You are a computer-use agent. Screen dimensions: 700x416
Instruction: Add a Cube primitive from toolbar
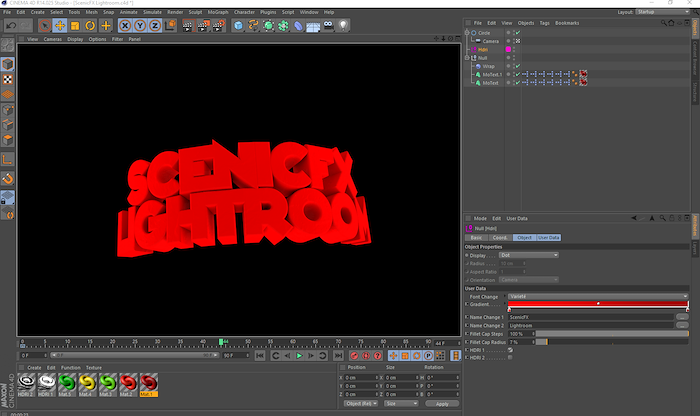point(239,25)
